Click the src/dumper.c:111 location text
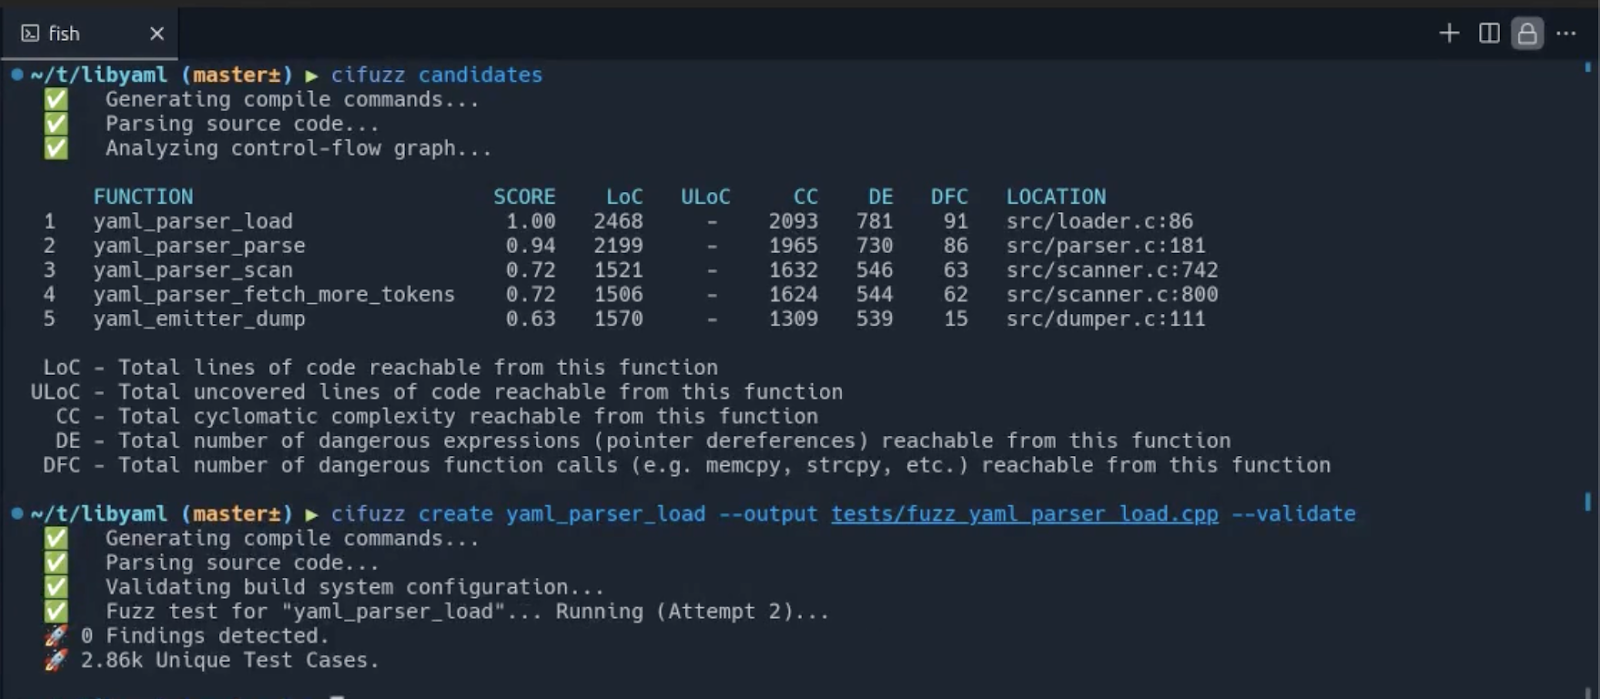 tap(1105, 319)
